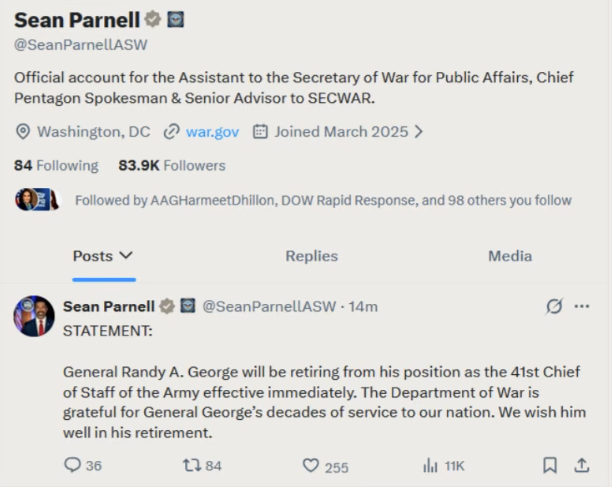Expand Joined March 2025 account details
Image resolution: width=612 pixels, height=487 pixels.
tap(419, 131)
